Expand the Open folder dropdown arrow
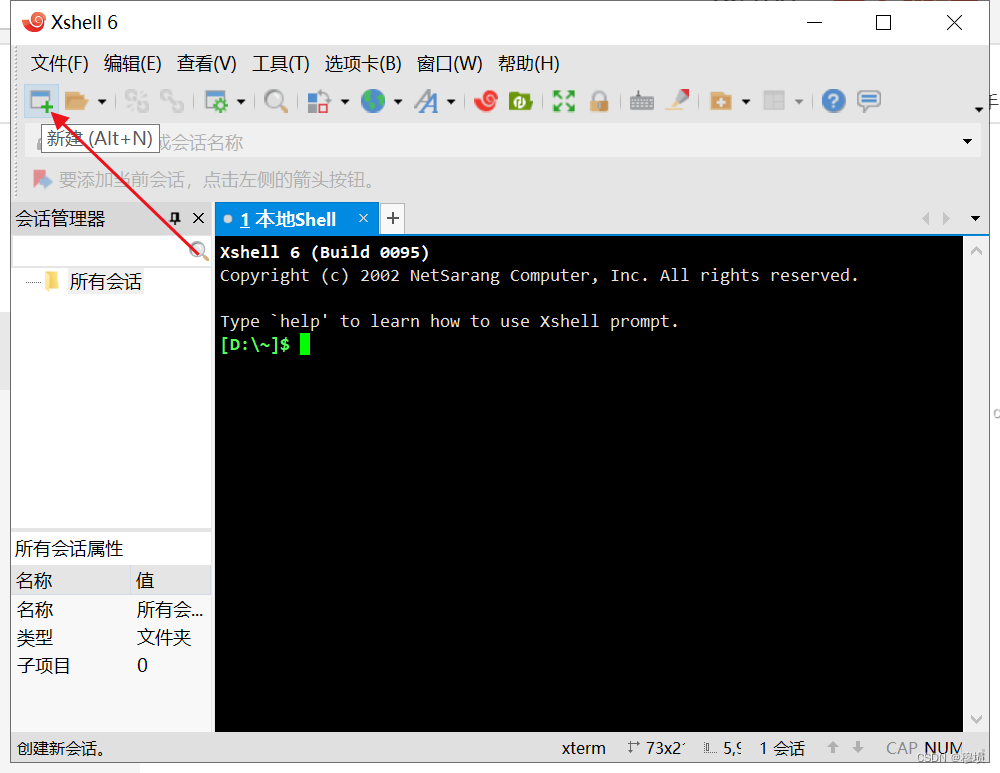Screen dimensions: 1000x773 pyautogui.click(x=101, y=101)
